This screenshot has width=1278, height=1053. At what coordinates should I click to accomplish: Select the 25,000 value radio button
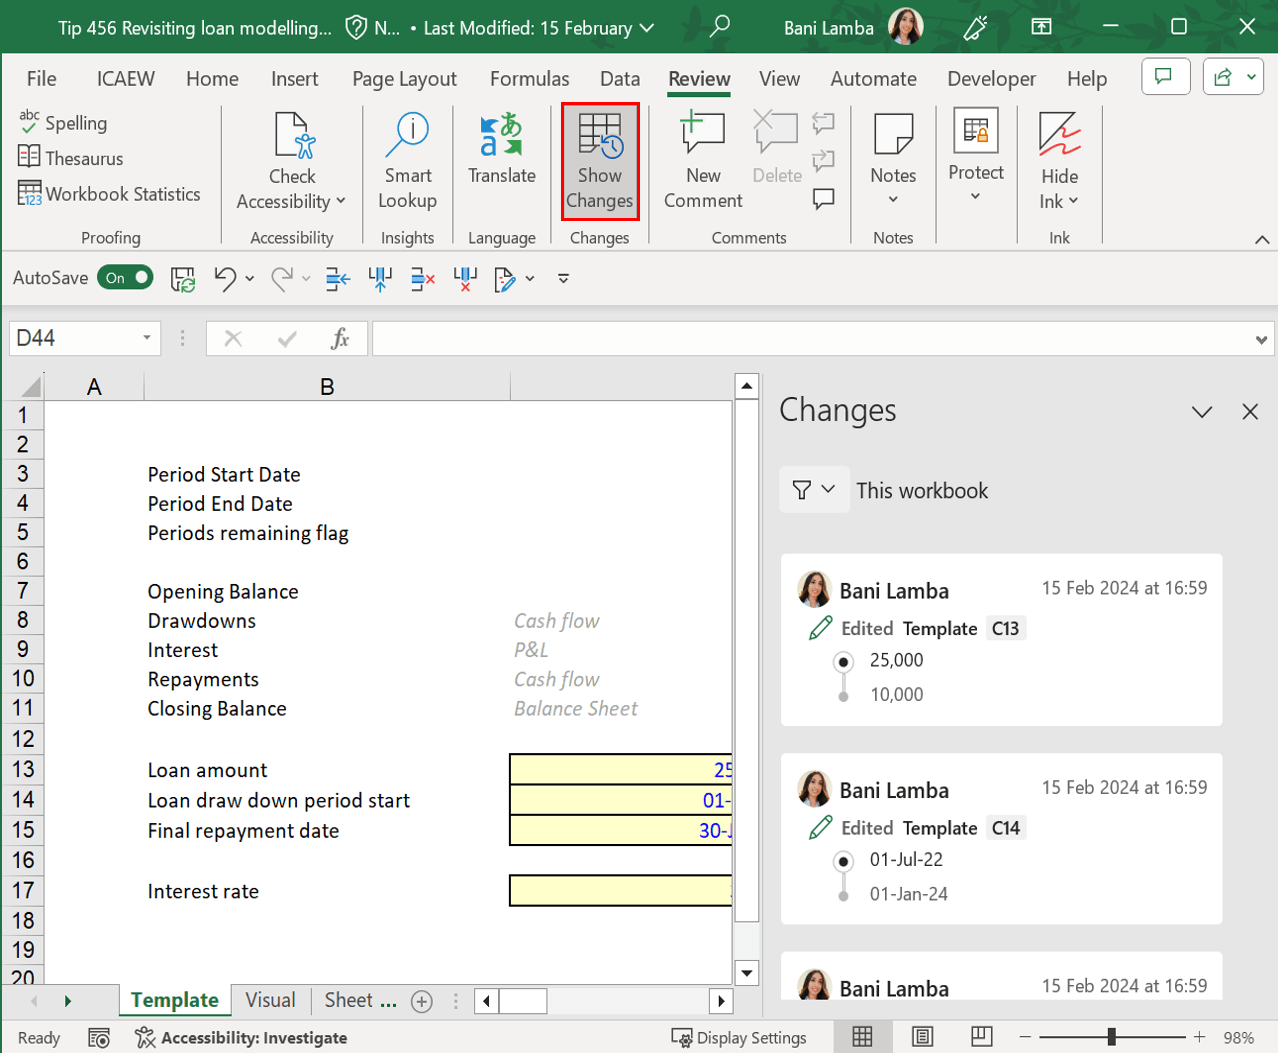point(844,661)
